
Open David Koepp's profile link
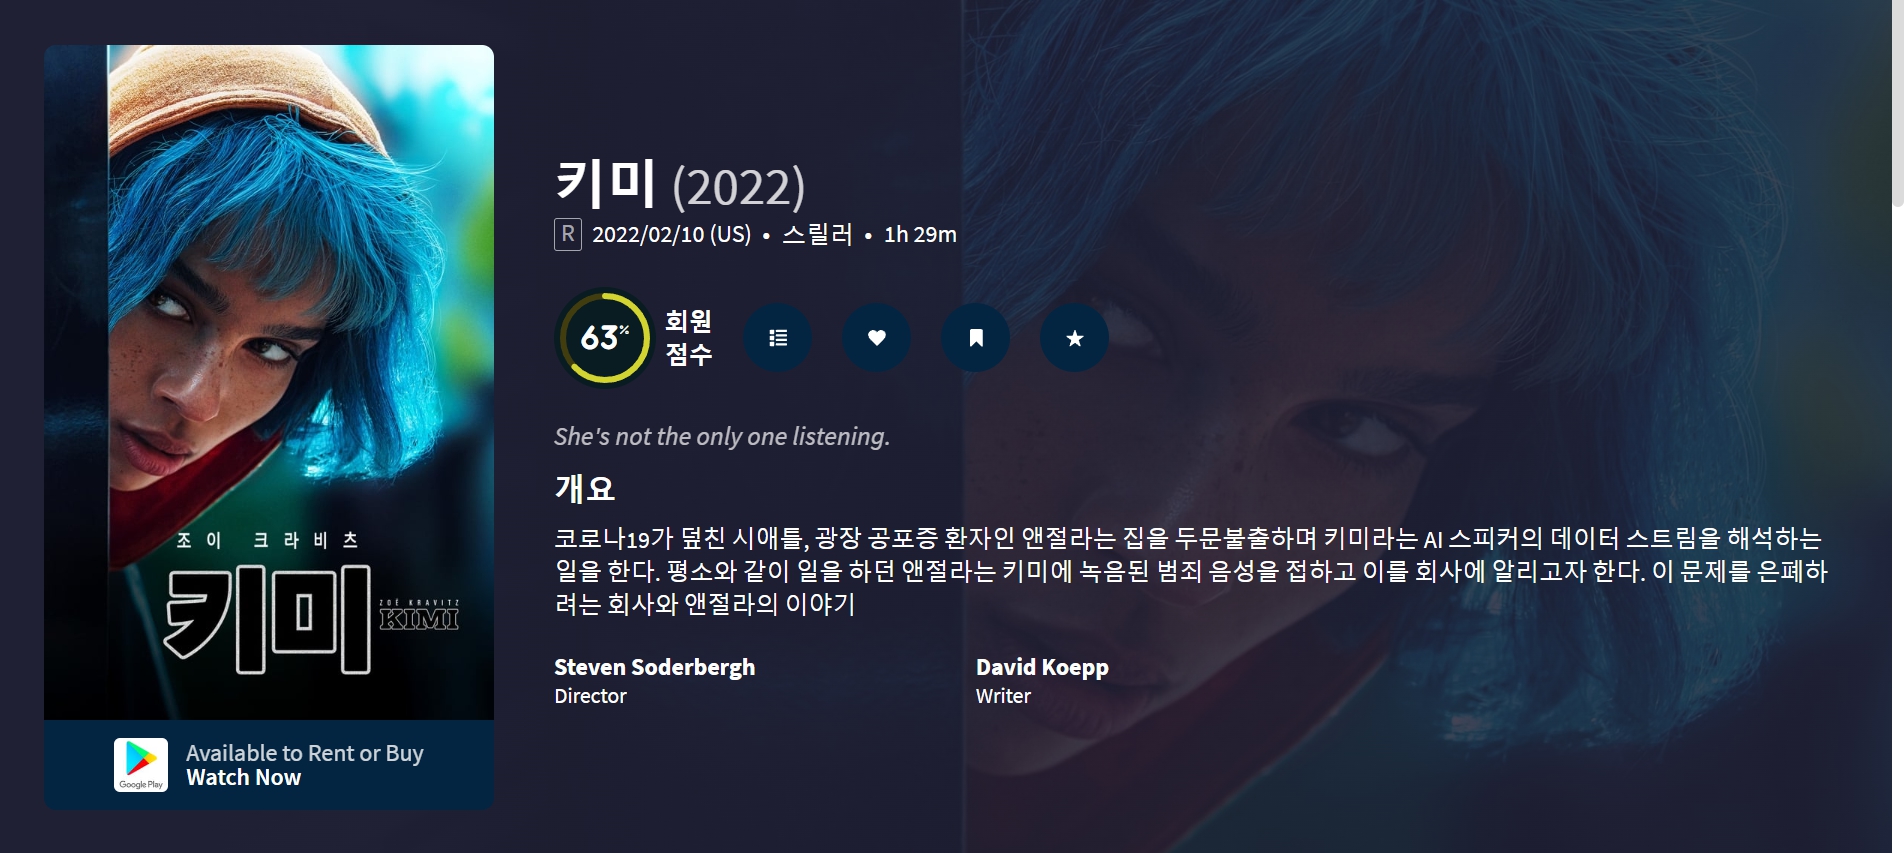point(1042,667)
